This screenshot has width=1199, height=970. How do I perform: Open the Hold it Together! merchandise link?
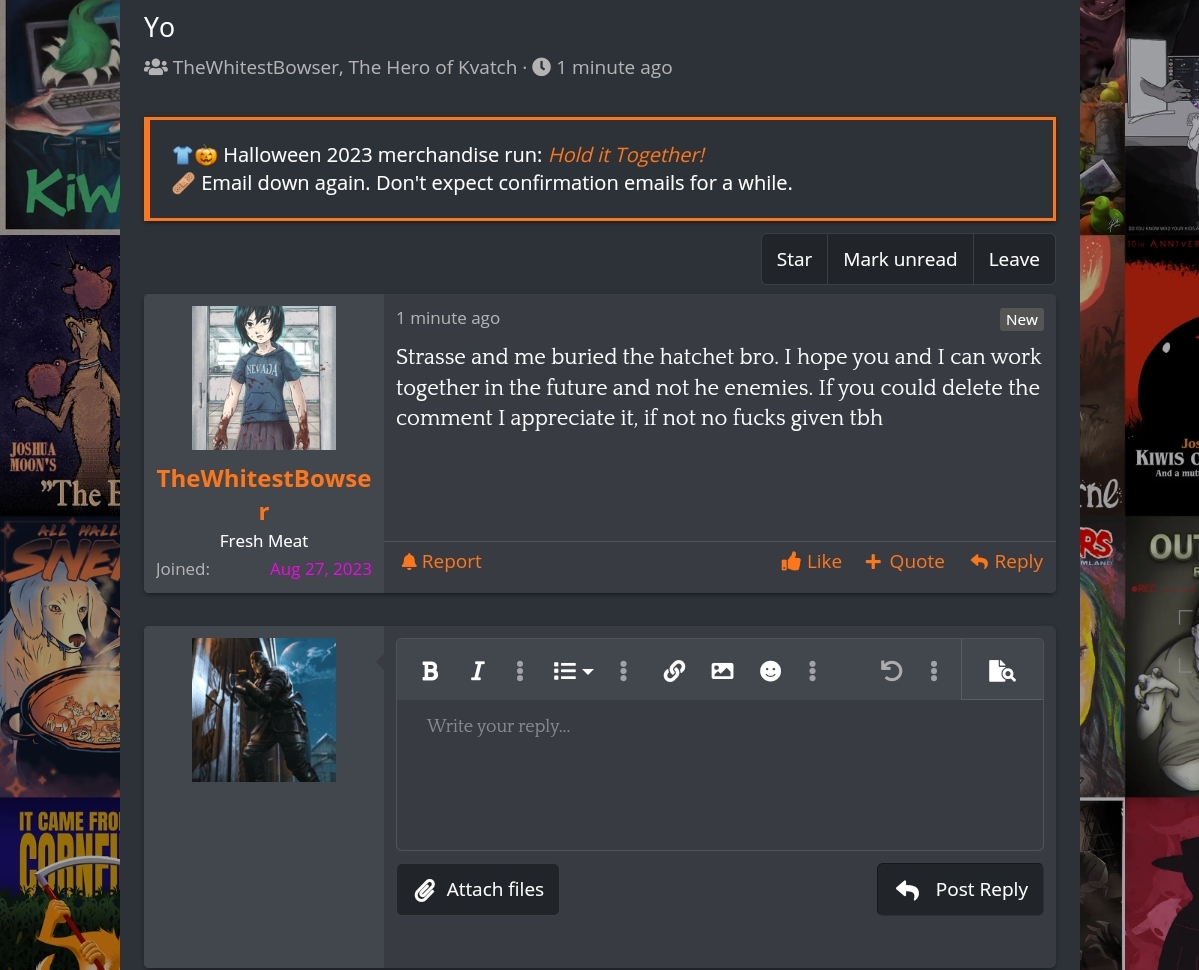[627, 155]
